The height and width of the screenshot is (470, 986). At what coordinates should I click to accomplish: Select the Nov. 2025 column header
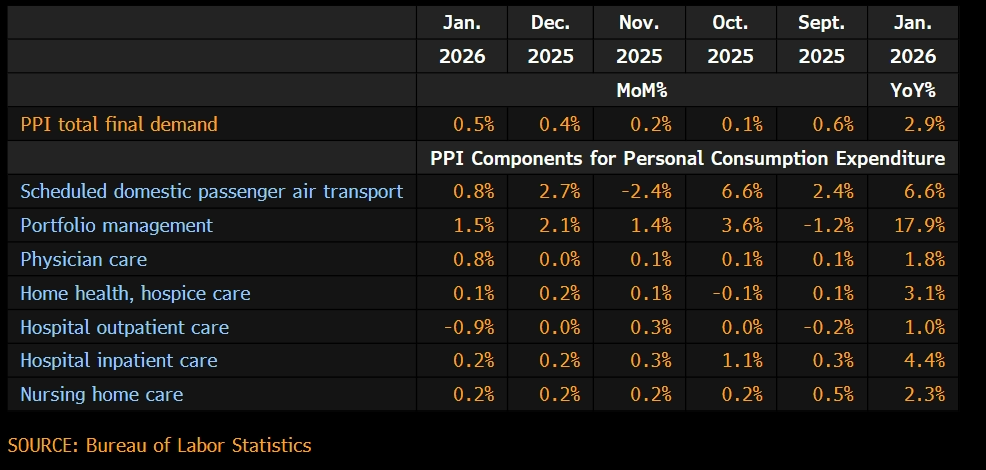click(639, 39)
